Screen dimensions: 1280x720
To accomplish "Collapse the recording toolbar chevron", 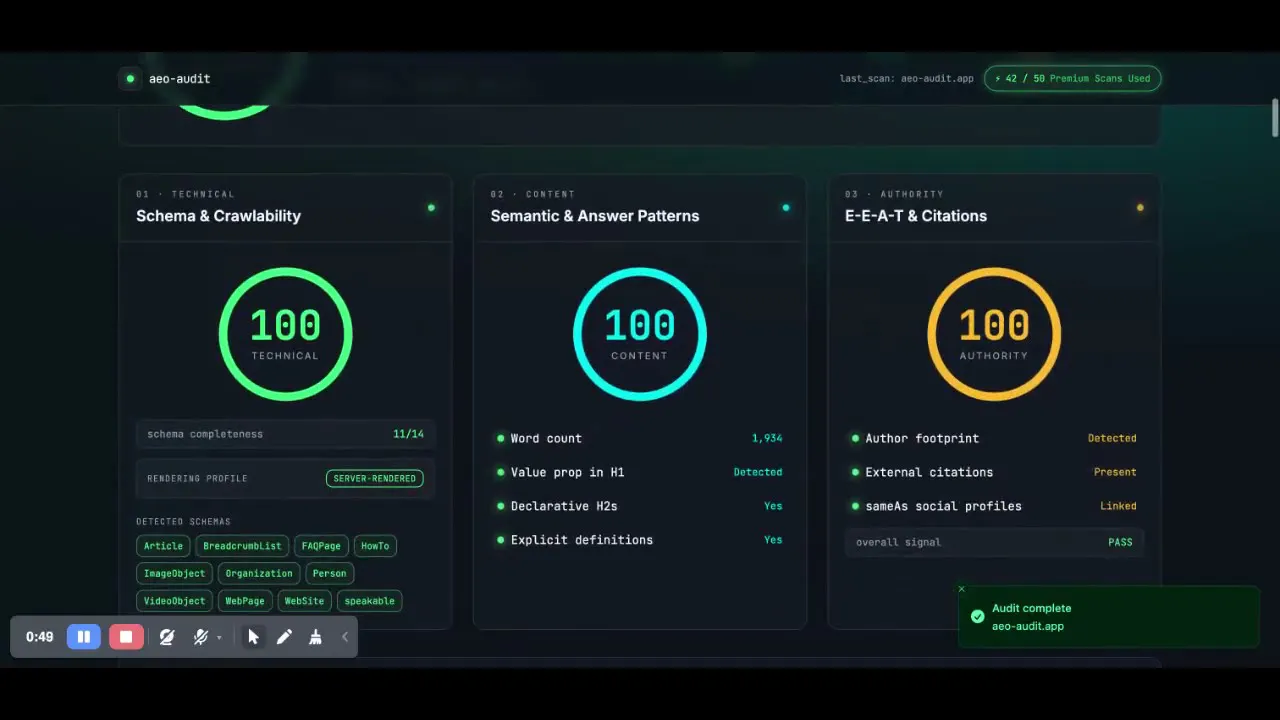I will tap(345, 637).
